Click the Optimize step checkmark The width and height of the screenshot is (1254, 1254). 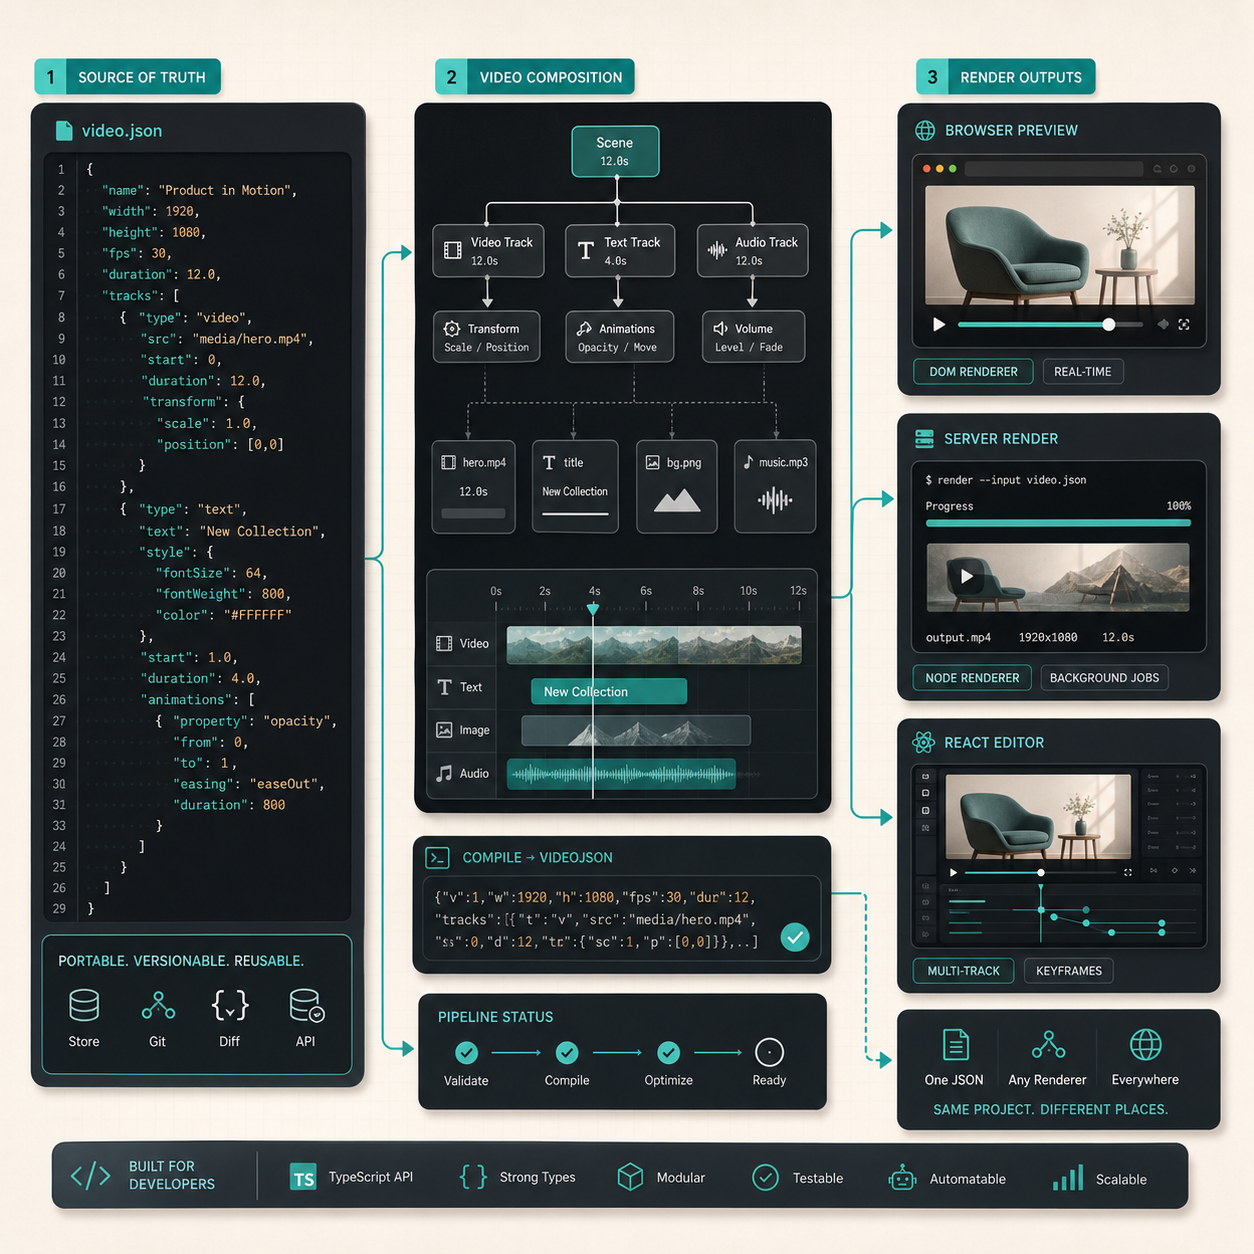(669, 1052)
